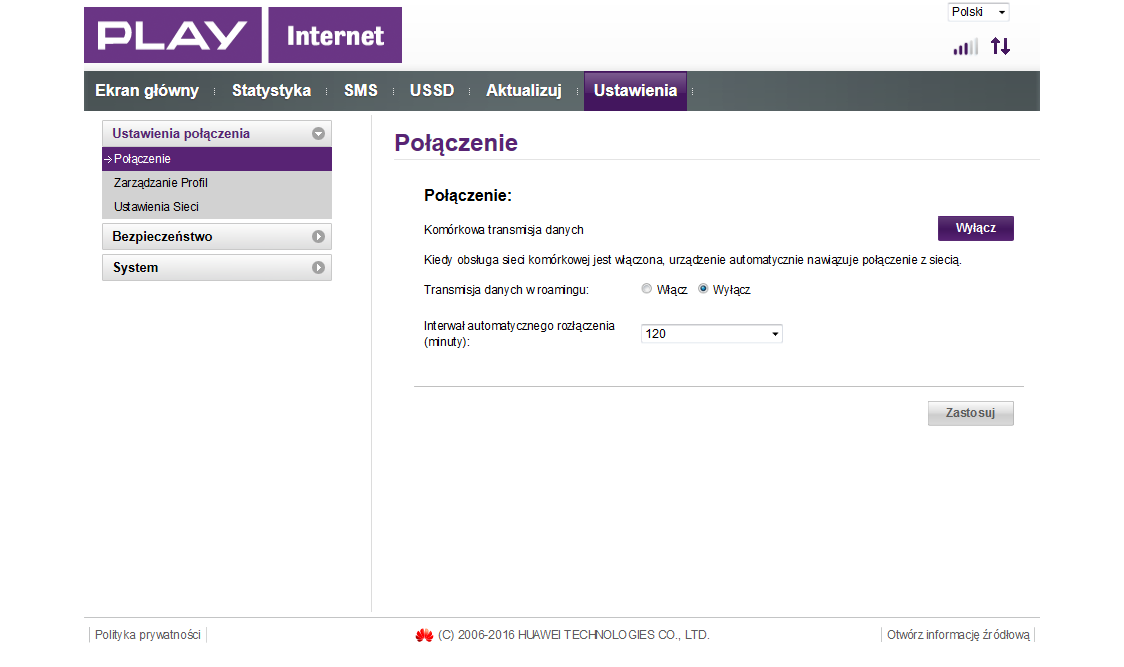1124x667 pixels.
Task: Open the Polski language dropdown
Action: point(978,12)
